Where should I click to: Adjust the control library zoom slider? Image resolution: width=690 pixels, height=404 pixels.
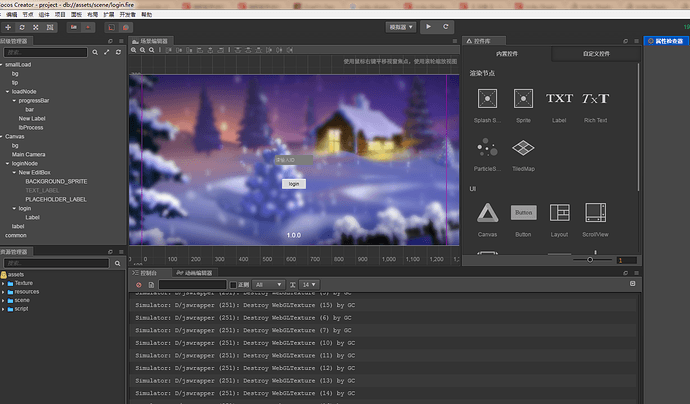[590, 260]
